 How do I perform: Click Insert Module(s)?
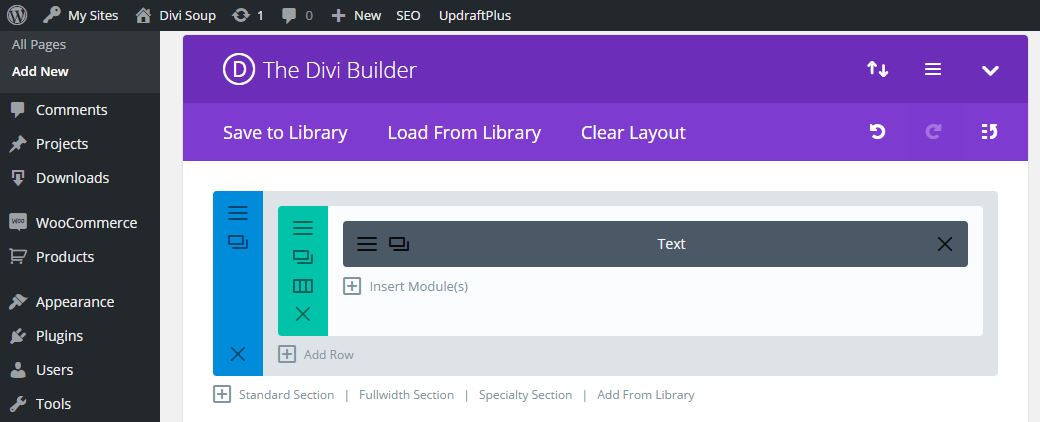405,287
